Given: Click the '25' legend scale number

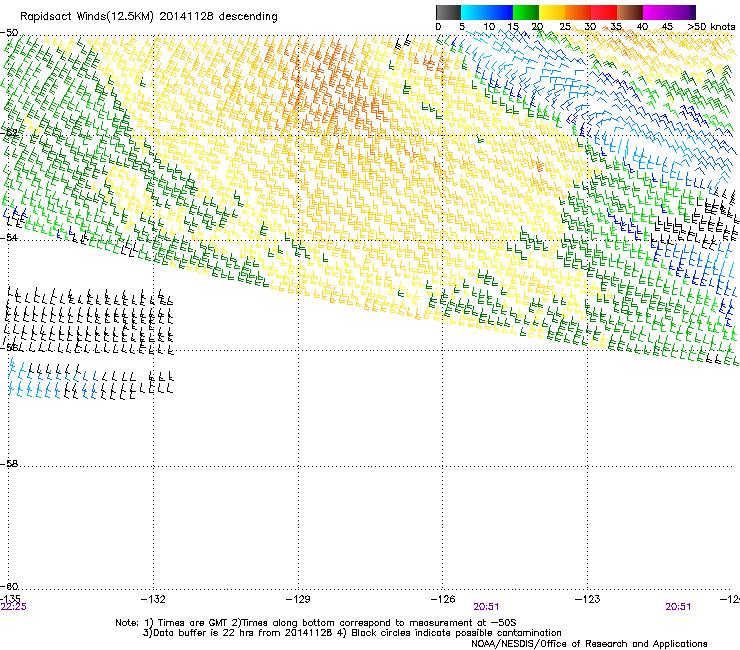Looking at the screenshot, I should pyautogui.click(x=565, y=27).
